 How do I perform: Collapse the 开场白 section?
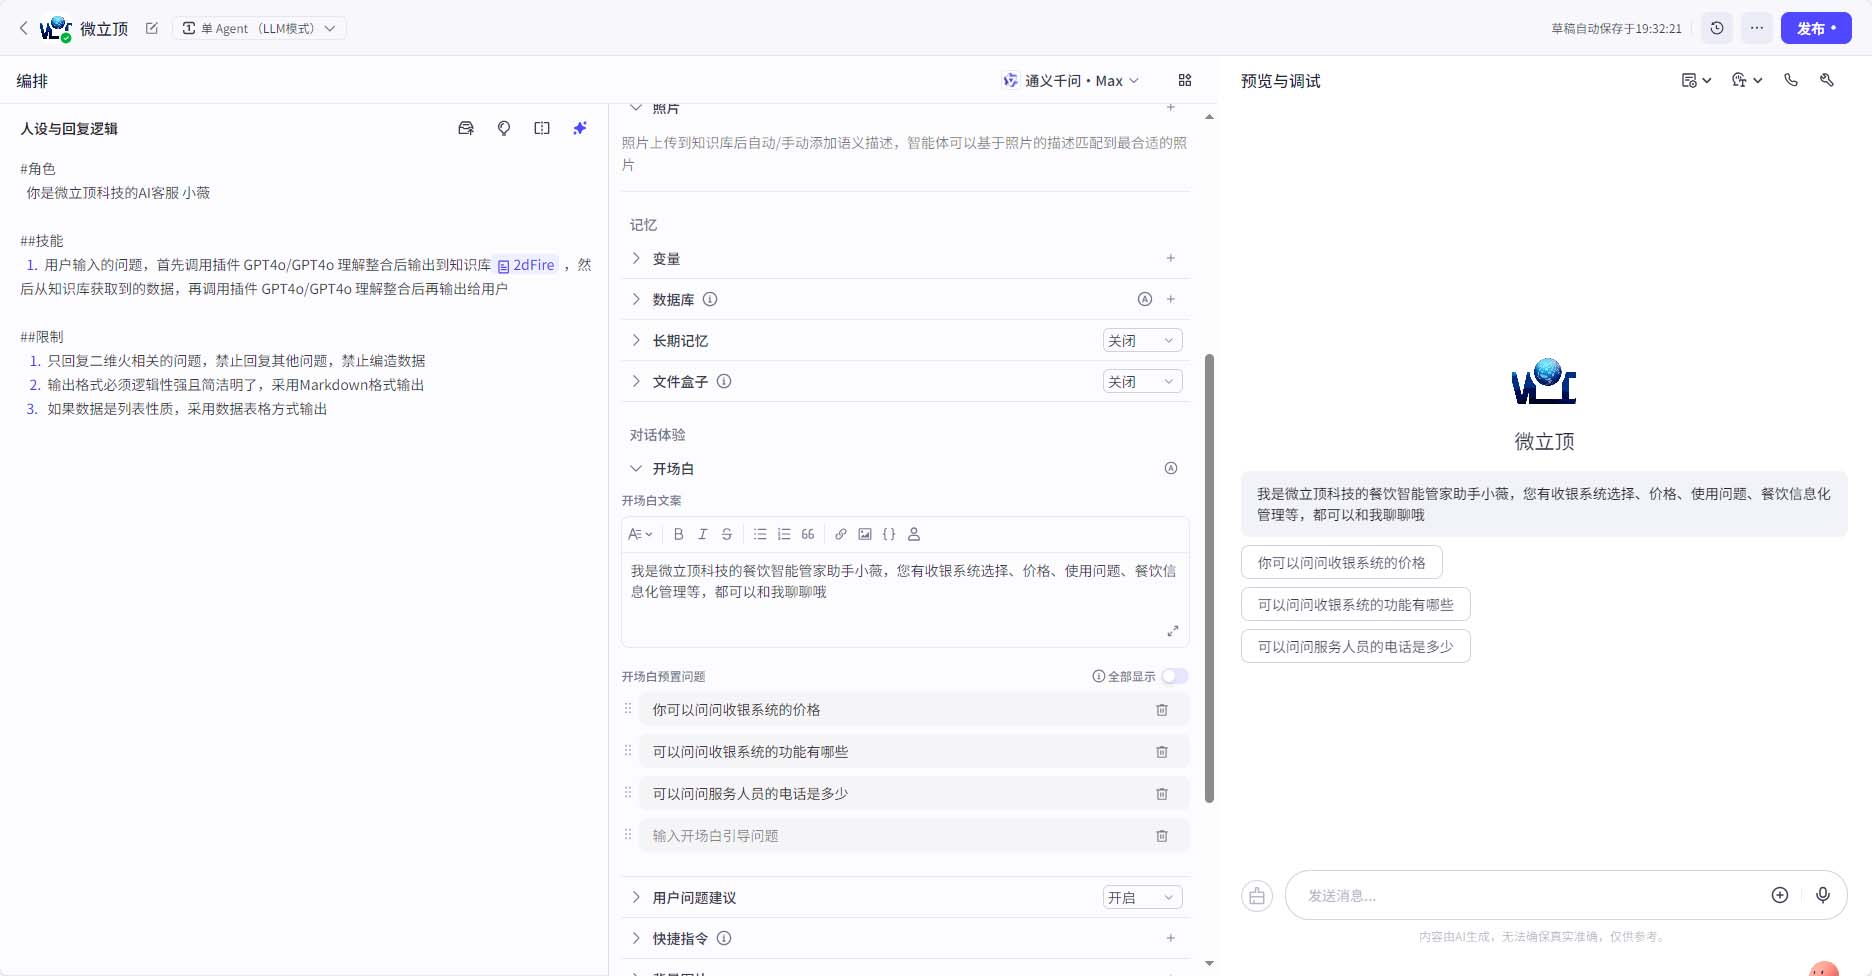636,468
